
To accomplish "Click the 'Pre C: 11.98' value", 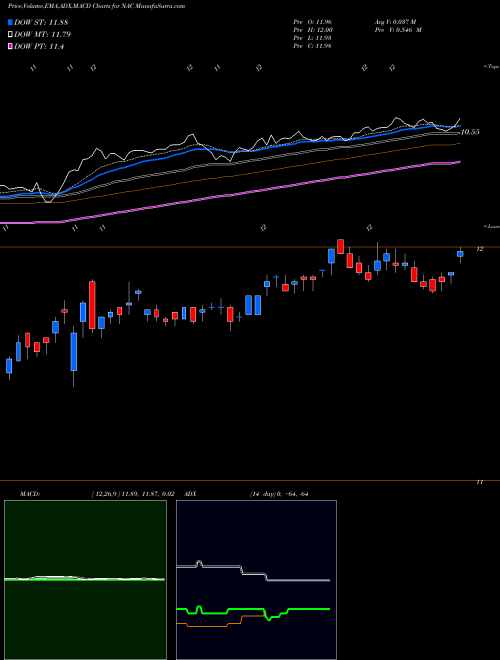I will pos(313,46).
